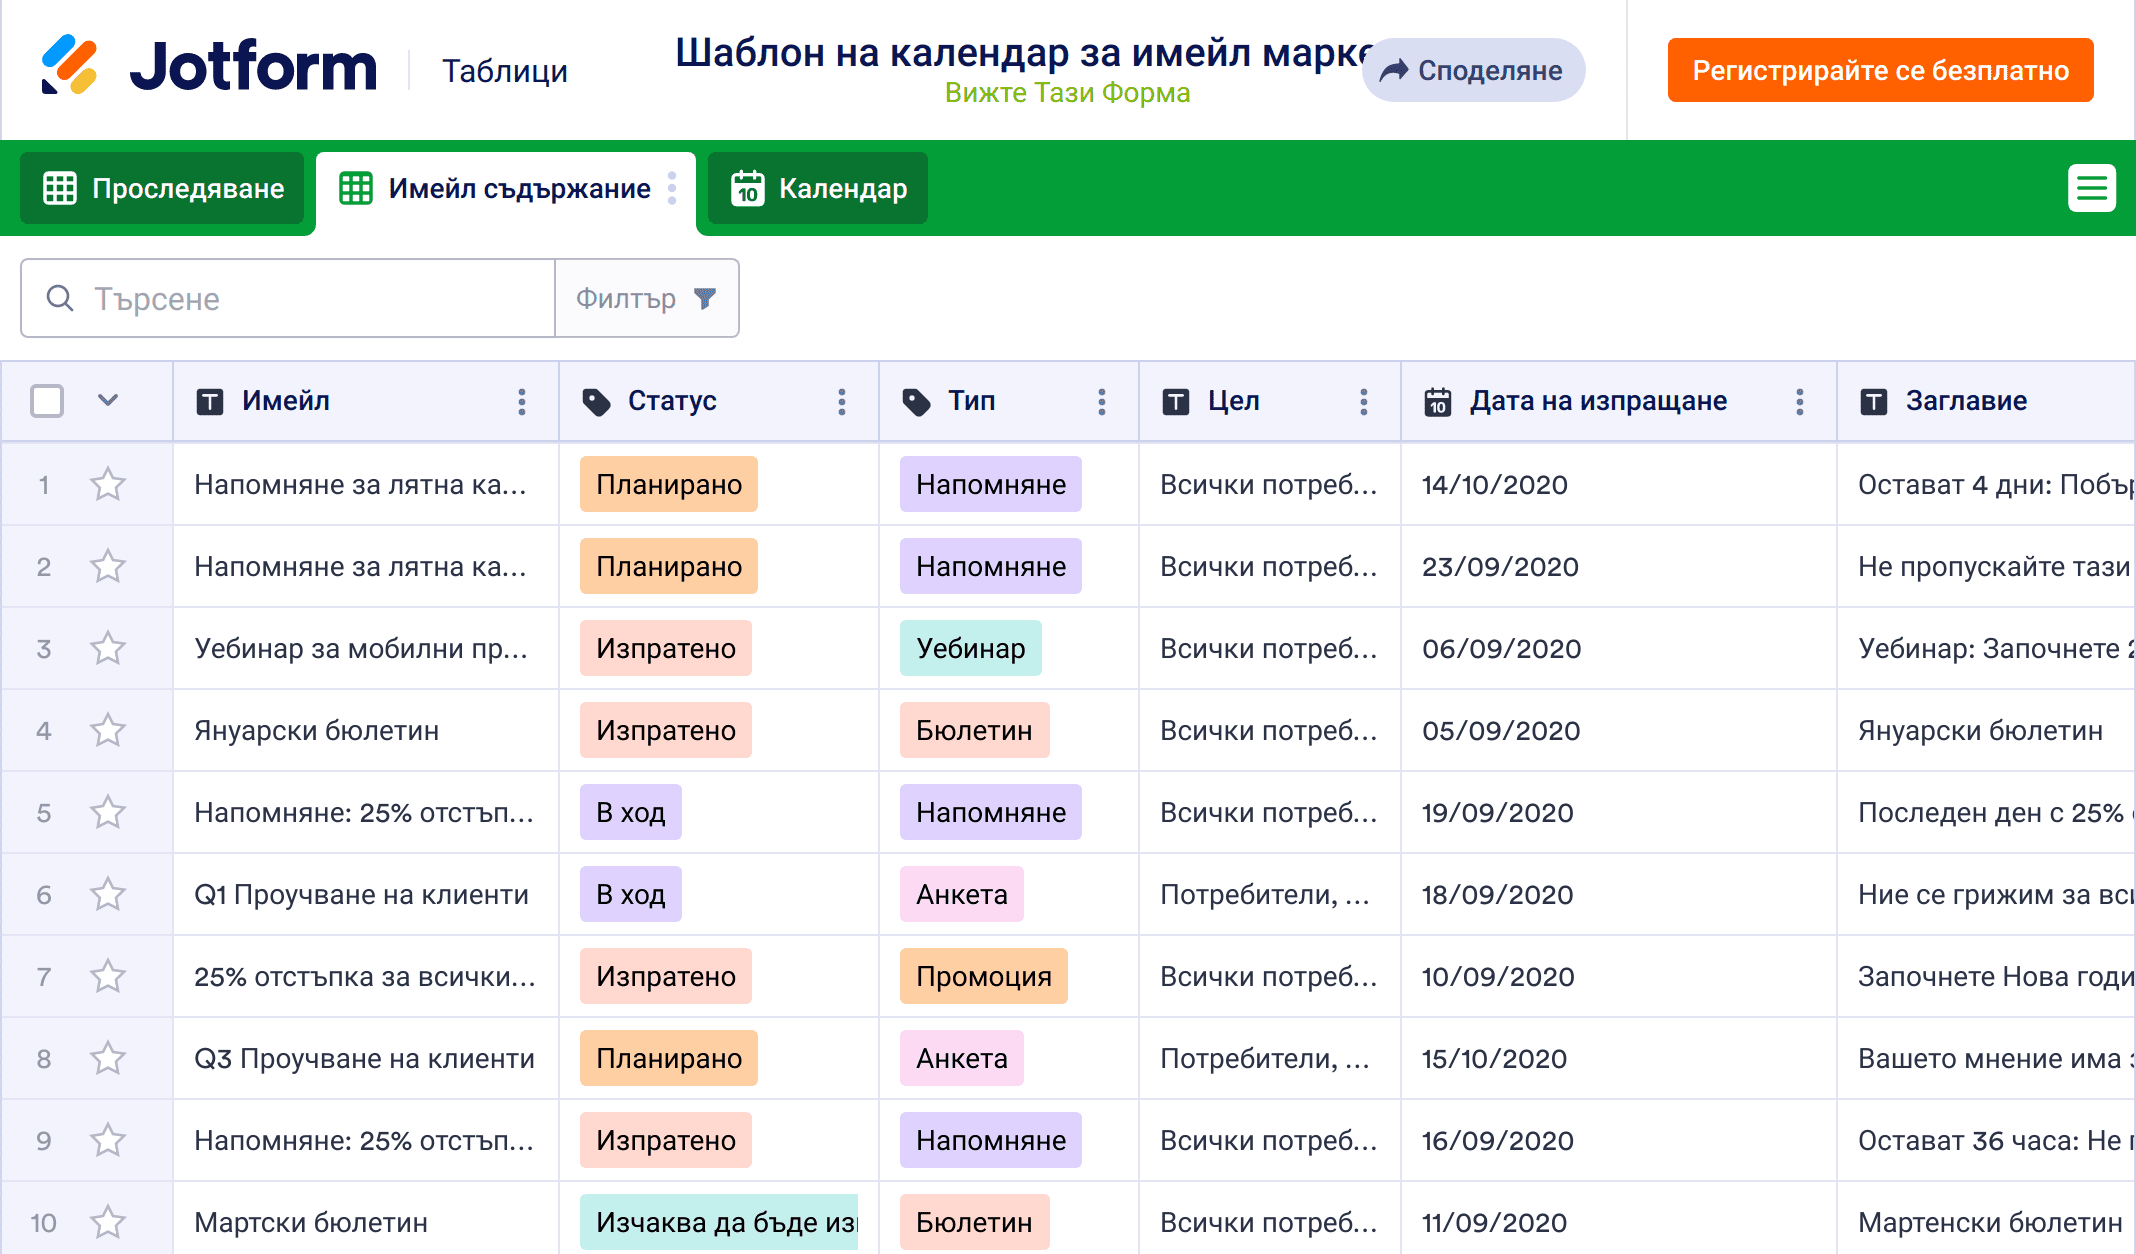Click the Jotform logo icon
Screen dimensions: 2136x1254
click(69, 66)
